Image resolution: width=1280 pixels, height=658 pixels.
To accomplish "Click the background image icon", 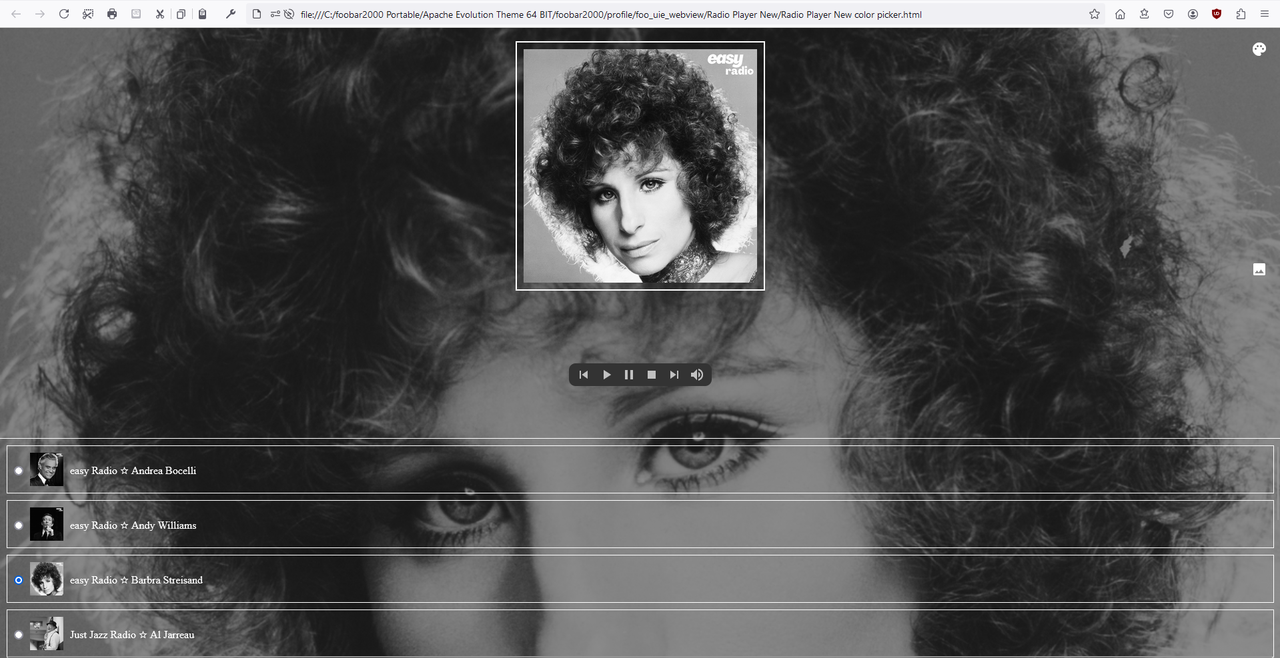I will (x=1259, y=269).
